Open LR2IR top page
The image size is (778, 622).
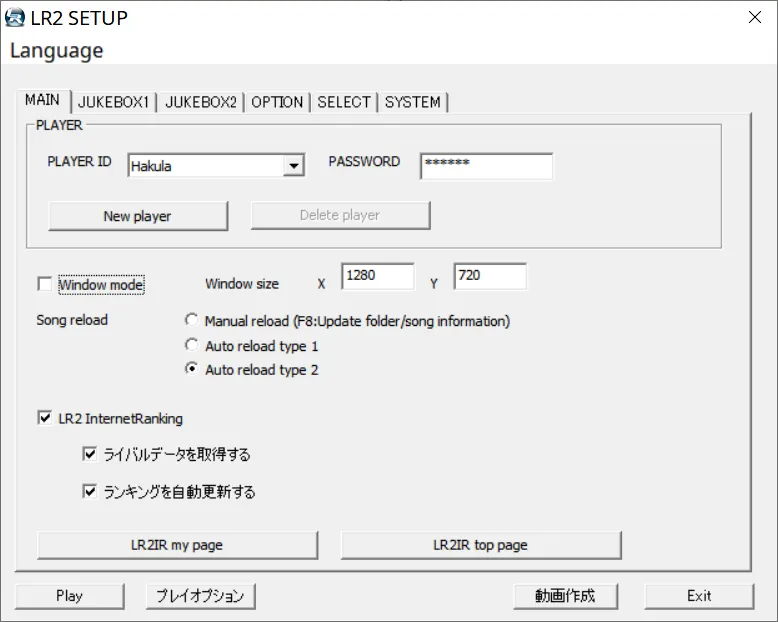point(481,545)
